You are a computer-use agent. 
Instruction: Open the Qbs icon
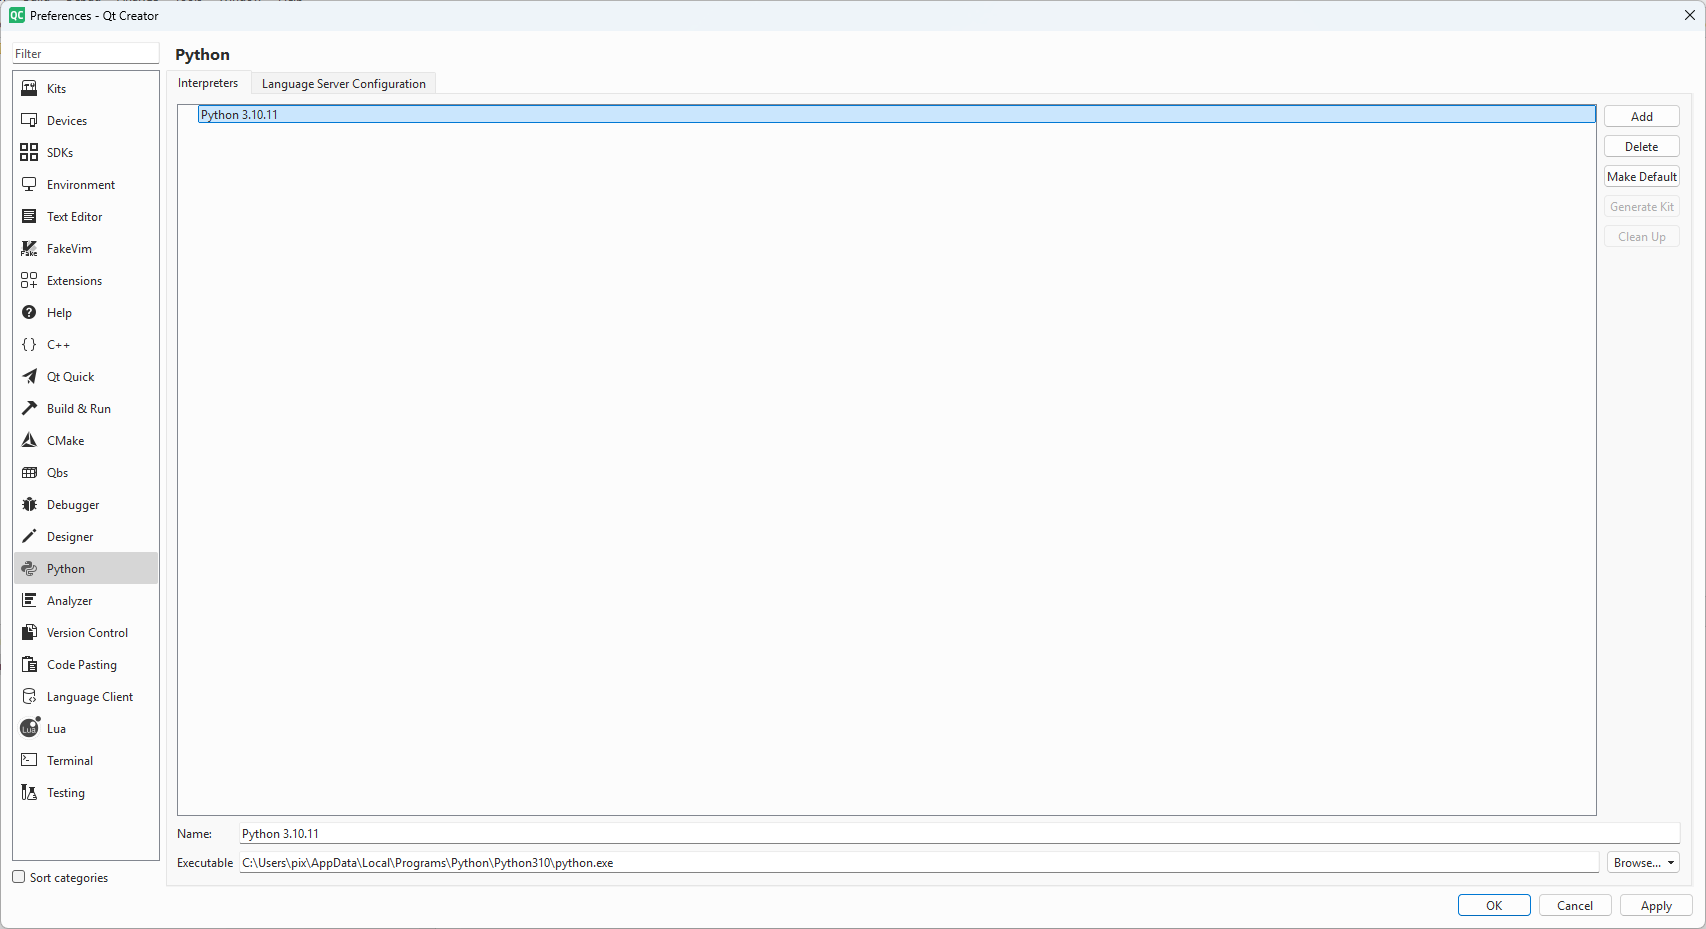(29, 473)
